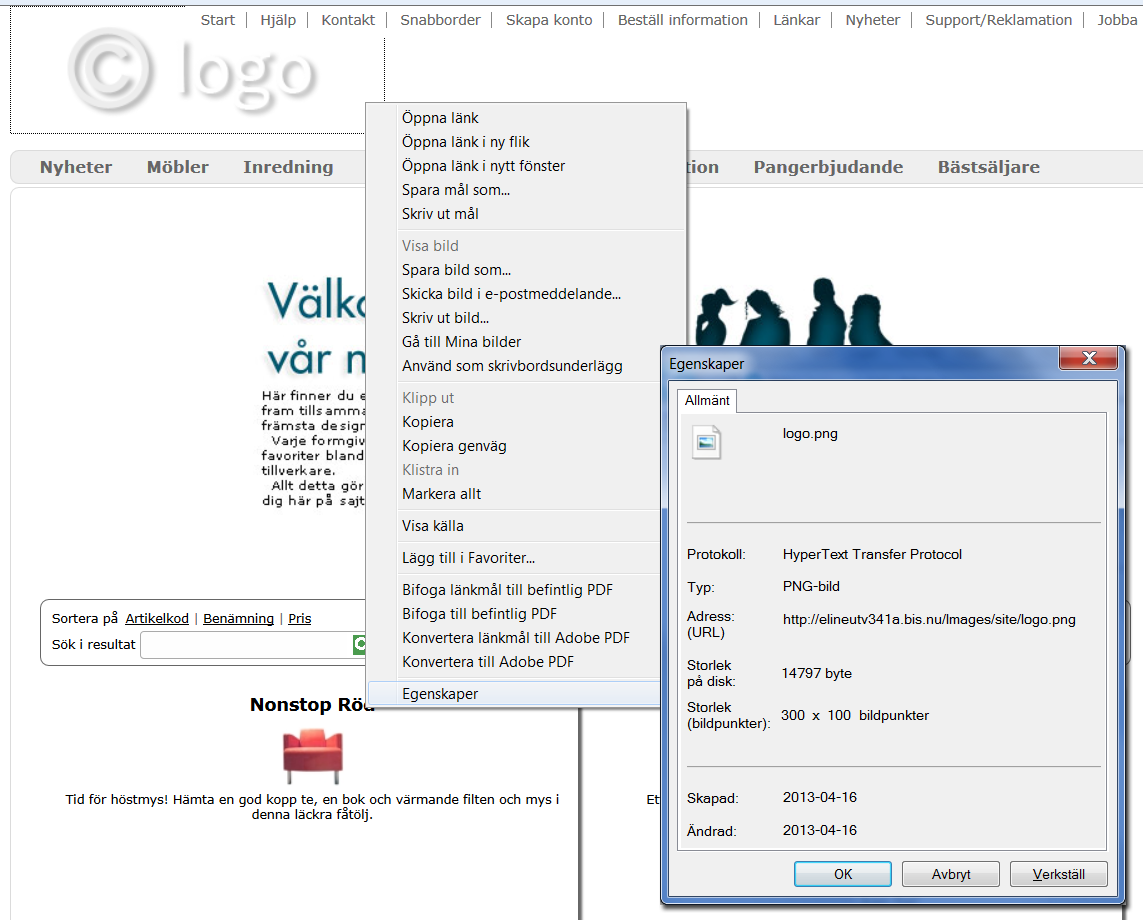Click the HyperText Transfer Protocol value

coord(872,554)
